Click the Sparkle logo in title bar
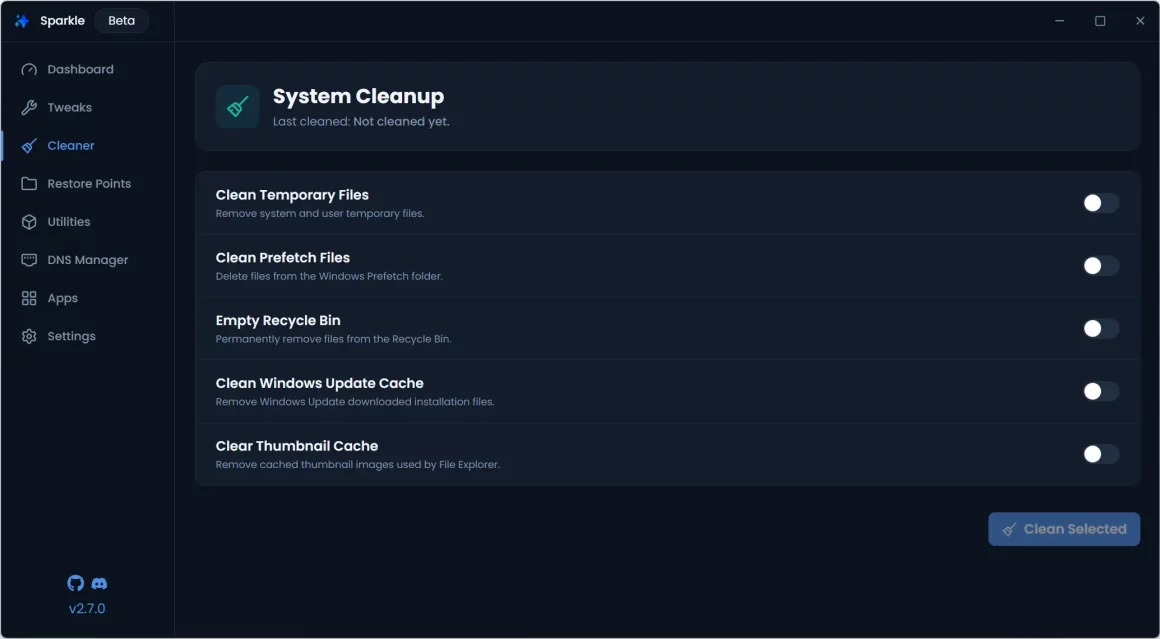 click(22, 21)
